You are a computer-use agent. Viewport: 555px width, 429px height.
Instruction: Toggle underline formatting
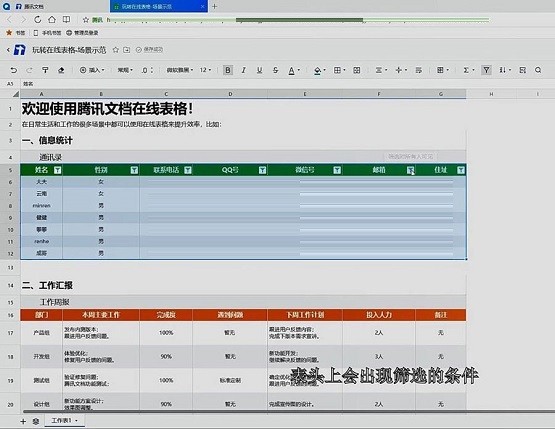[x=259, y=70]
